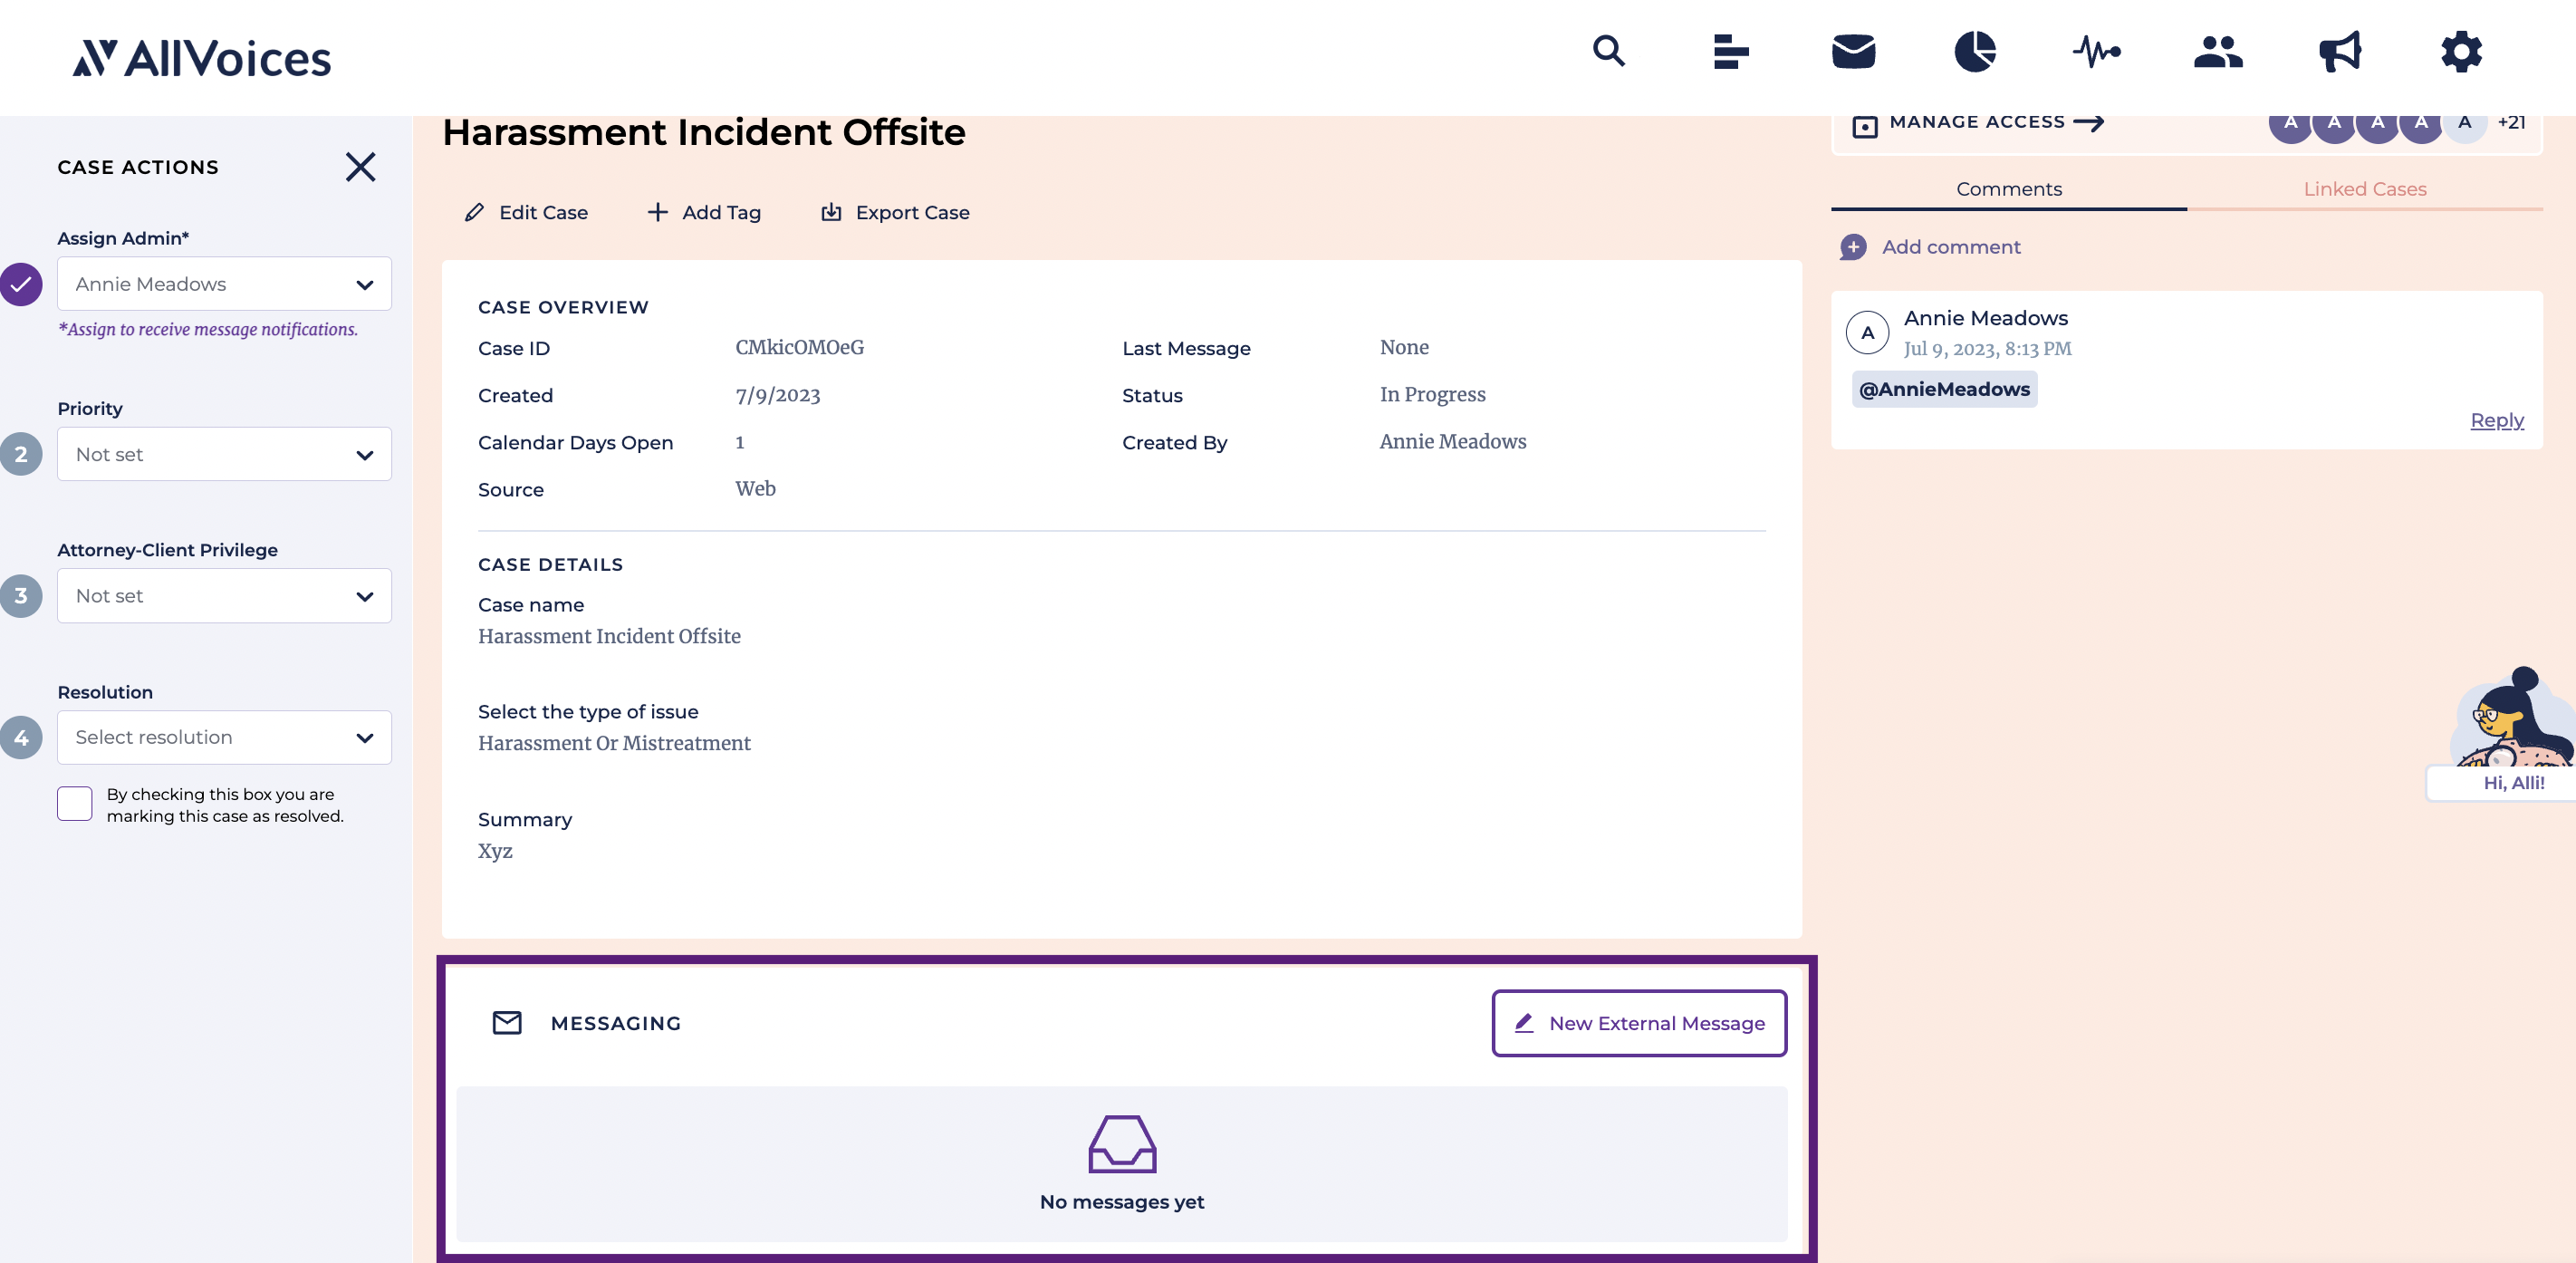
Task: Open the Priority dropdown
Action: point(223,454)
